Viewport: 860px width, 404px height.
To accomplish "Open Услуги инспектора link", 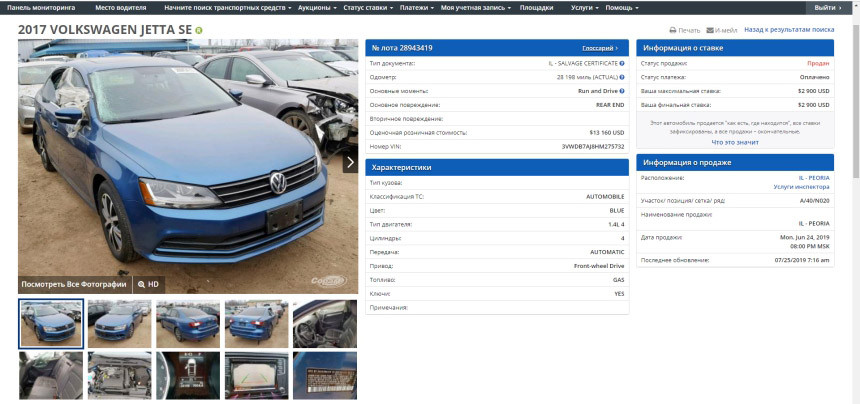I will (801, 187).
